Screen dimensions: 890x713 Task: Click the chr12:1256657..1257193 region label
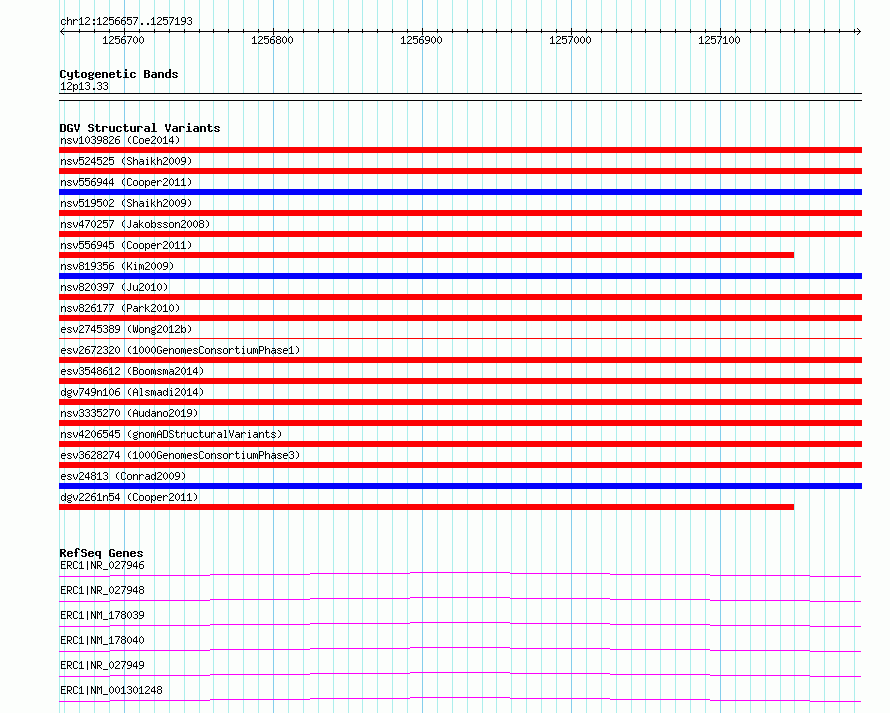point(126,21)
